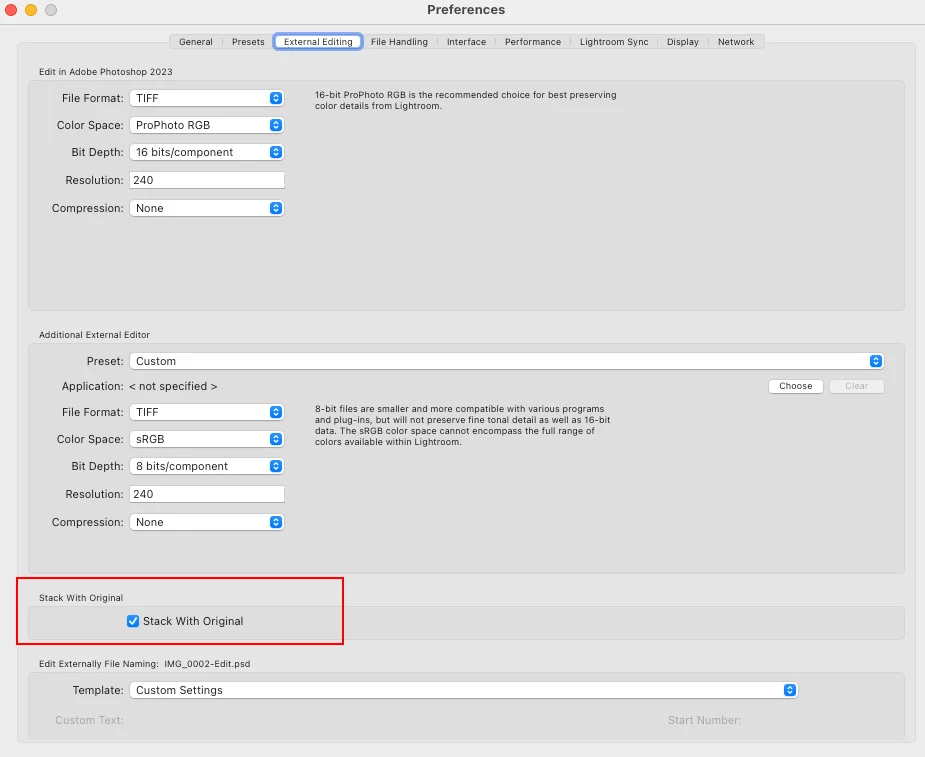Open the 8 bits/component Bit Depth dropdown
Viewport: 925px width, 757px height.
(x=206, y=466)
